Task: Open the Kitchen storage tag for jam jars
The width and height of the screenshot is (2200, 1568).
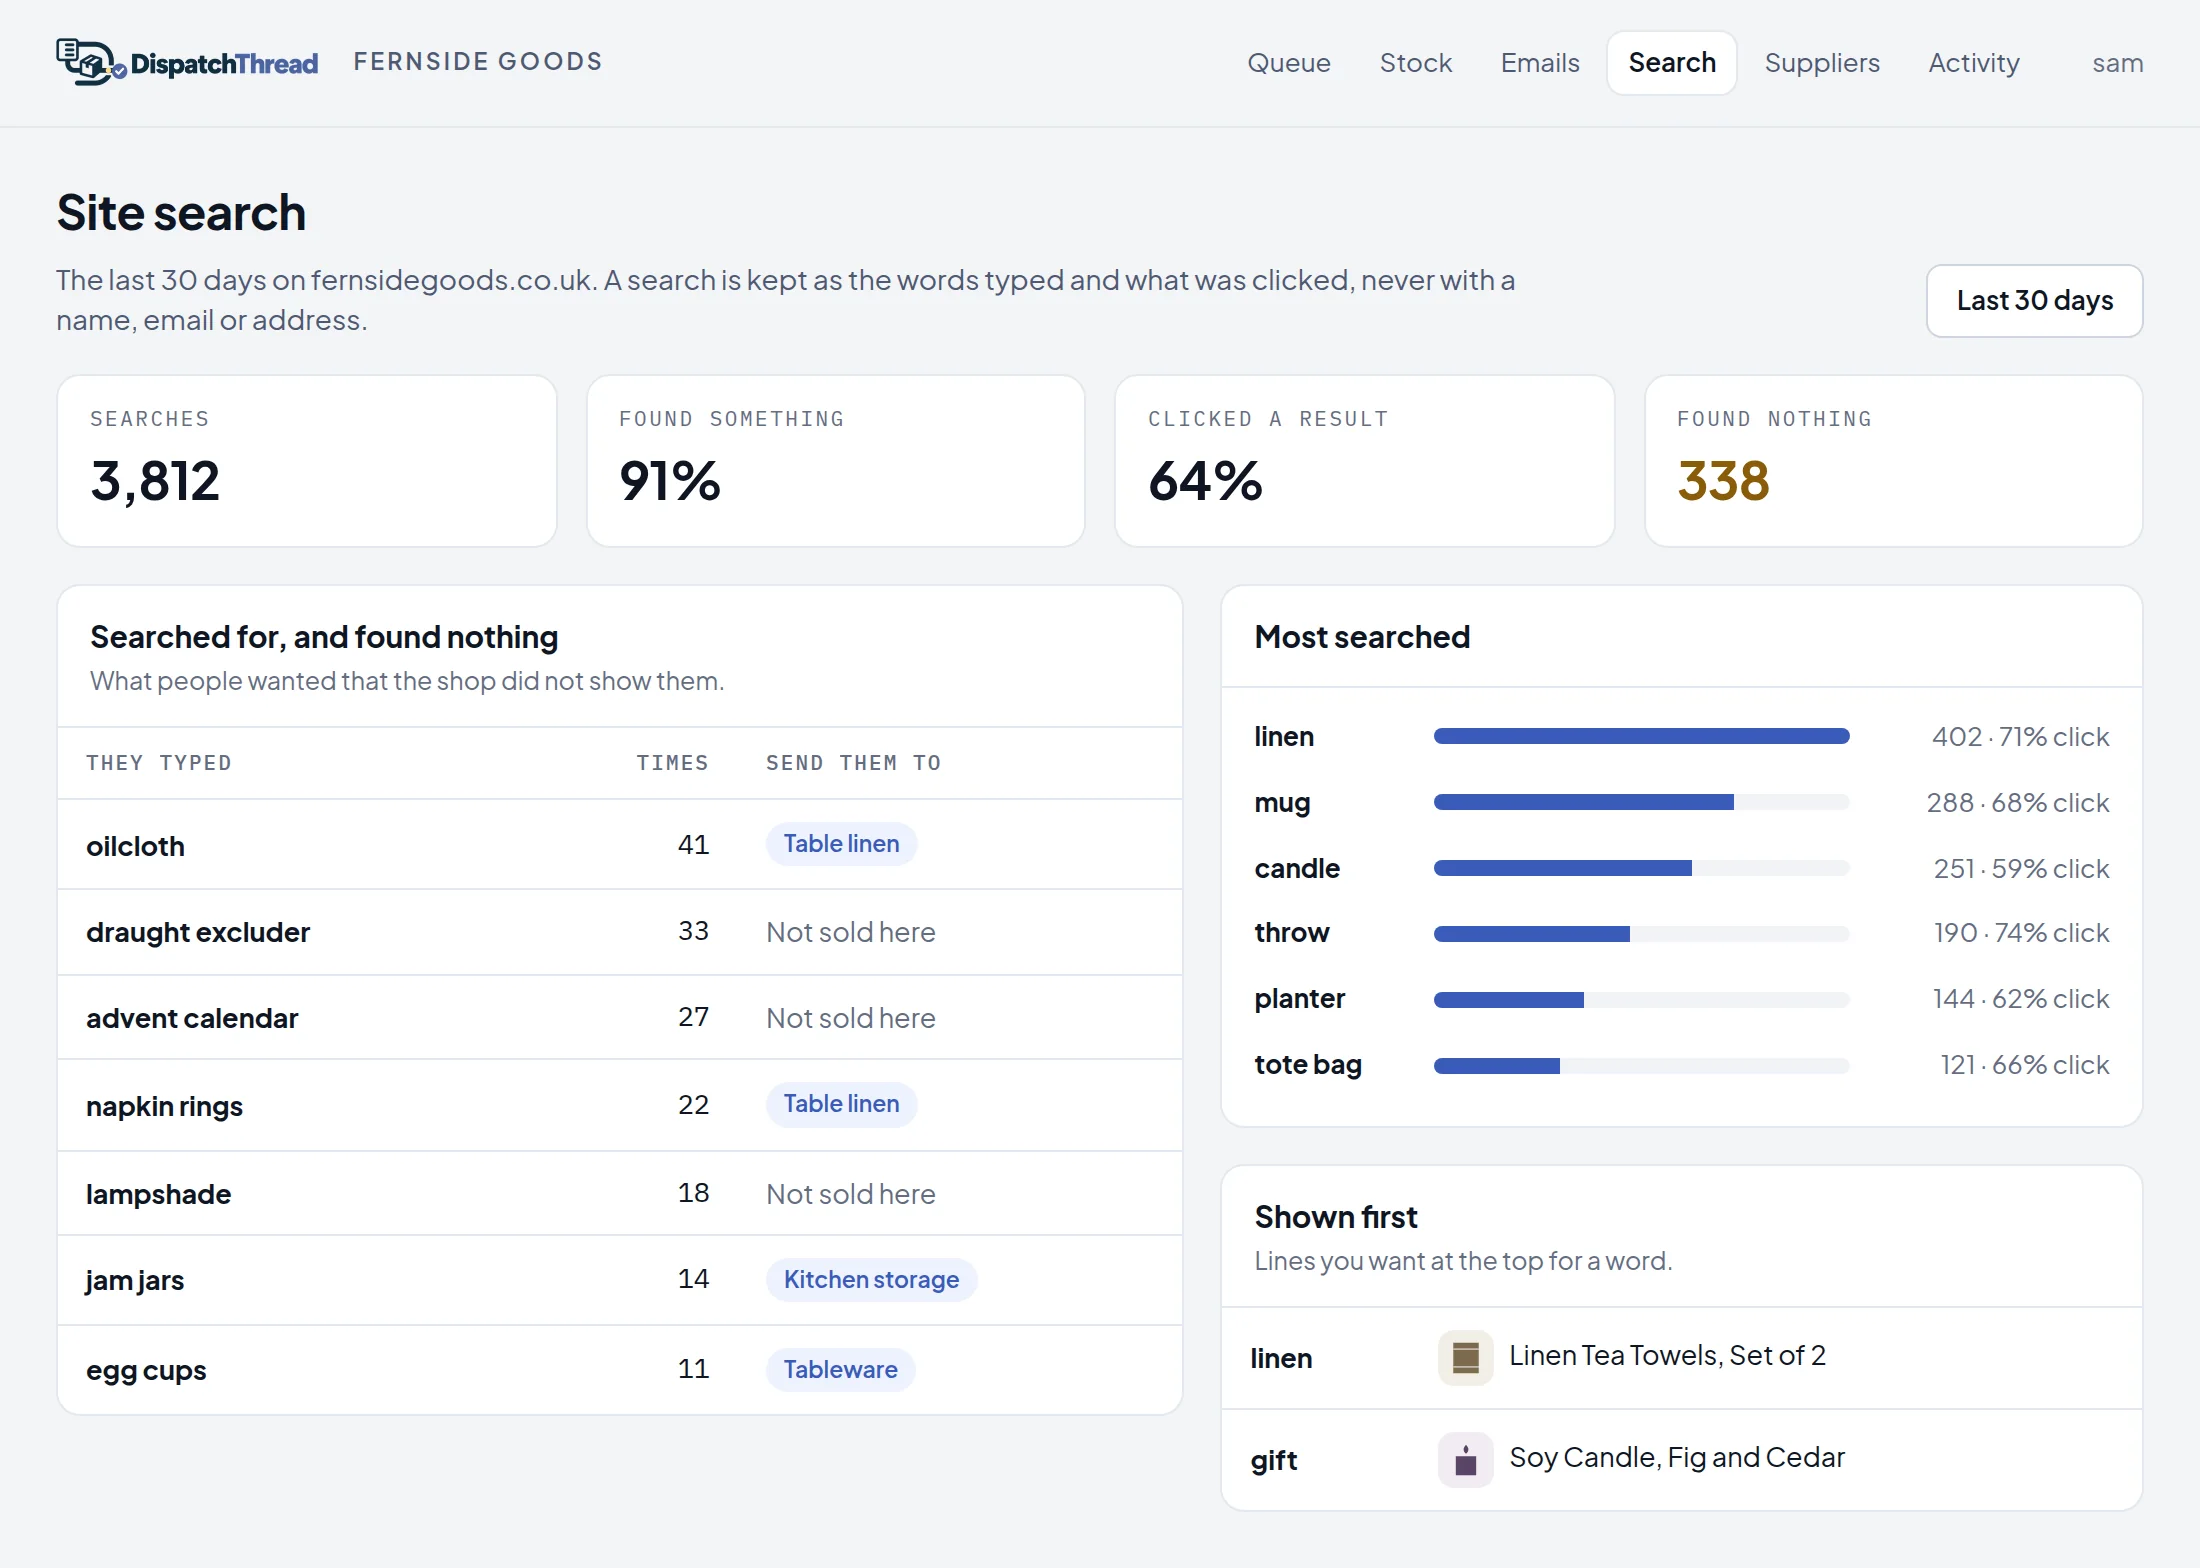Action: [871, 1279]
